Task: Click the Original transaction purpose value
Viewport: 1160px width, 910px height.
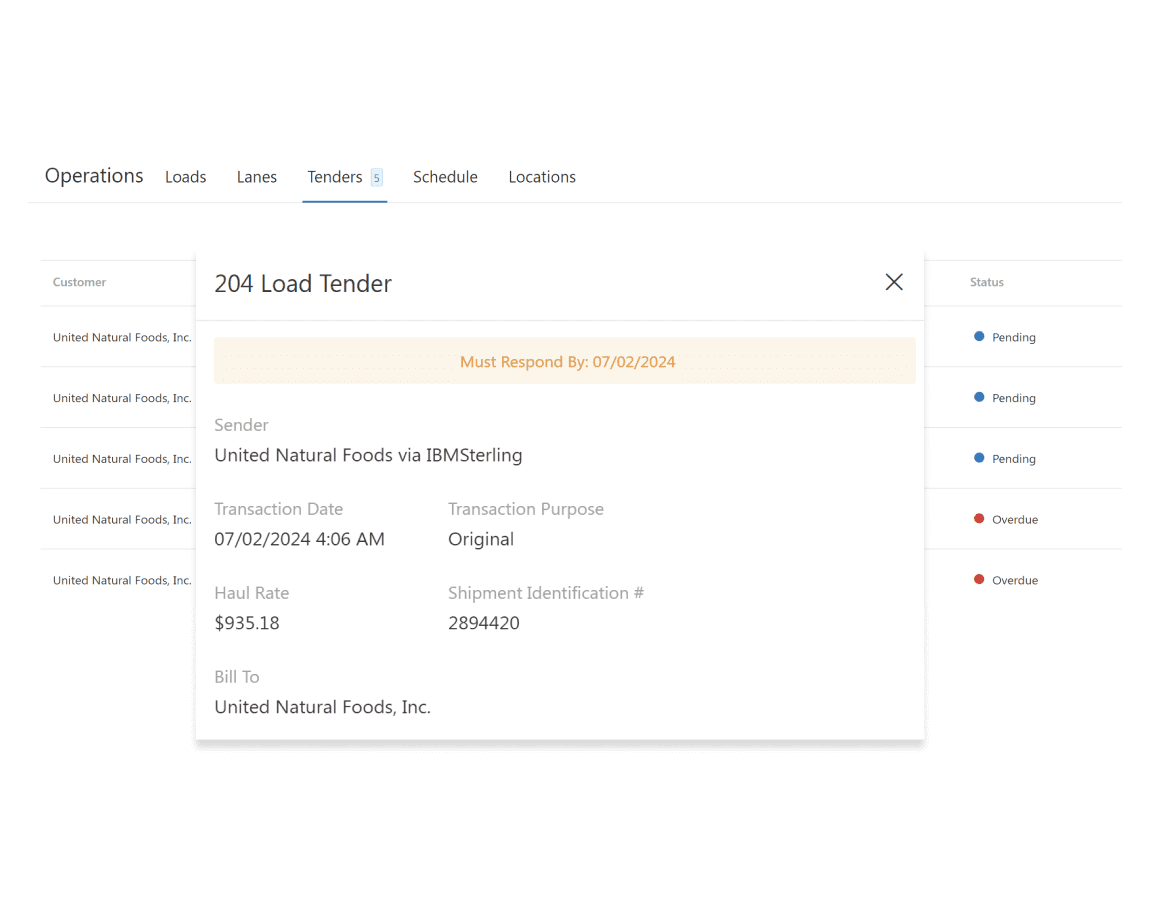Action: click(x=480, y=539)
